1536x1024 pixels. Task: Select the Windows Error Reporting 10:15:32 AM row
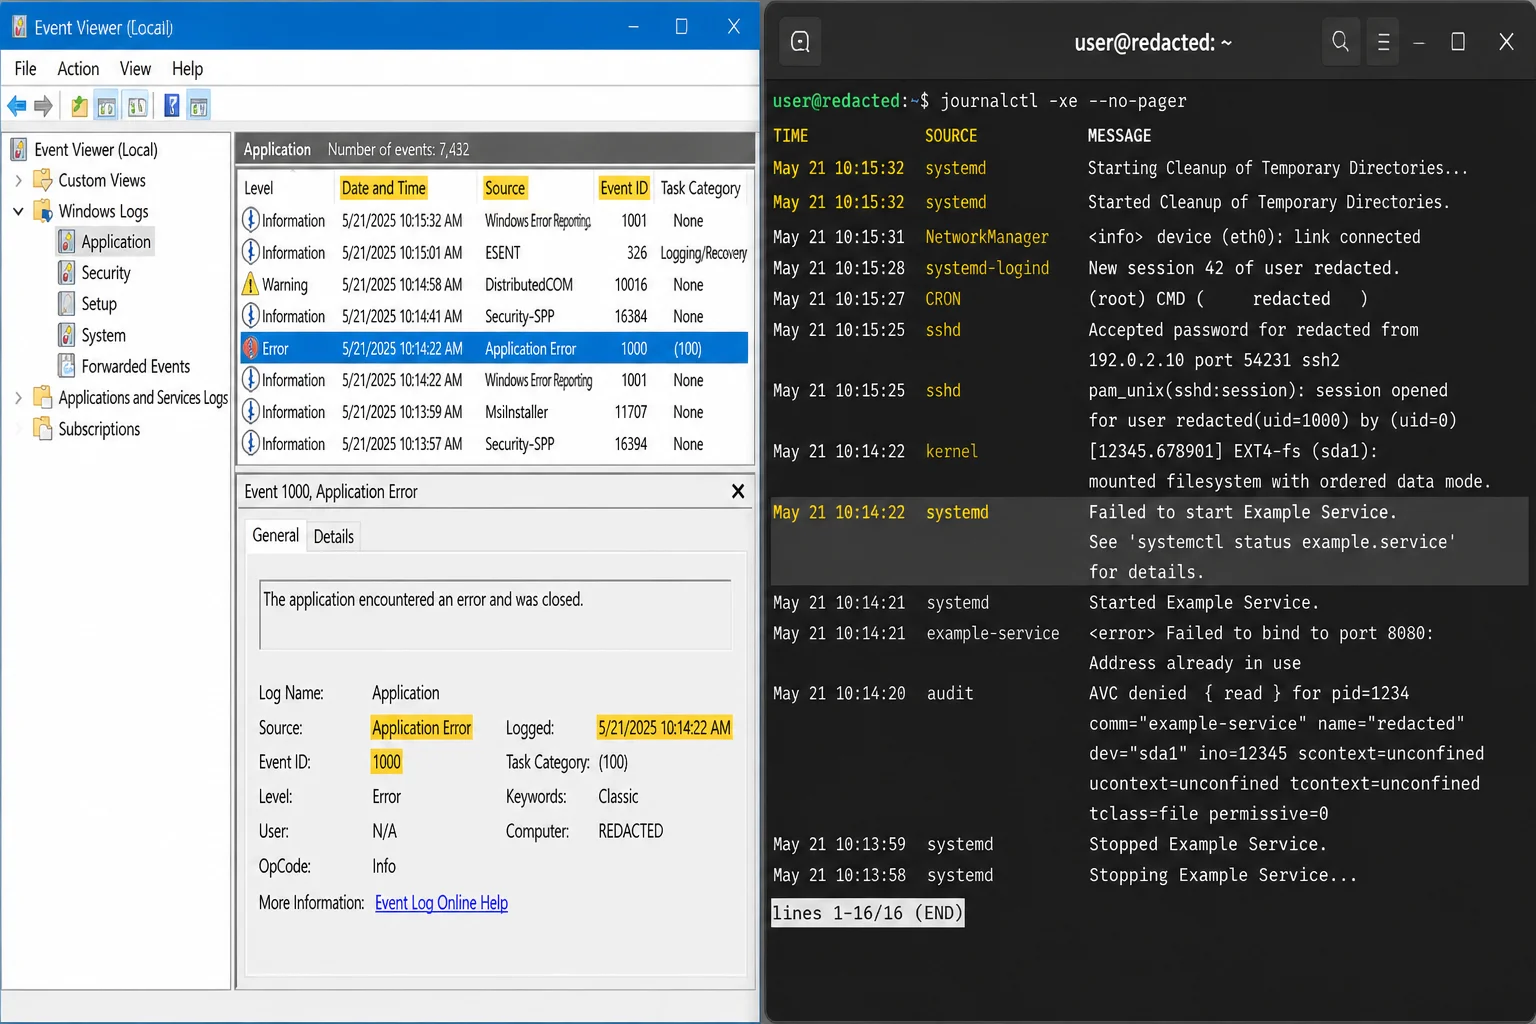pyautogui.click(x=494, y=220)
